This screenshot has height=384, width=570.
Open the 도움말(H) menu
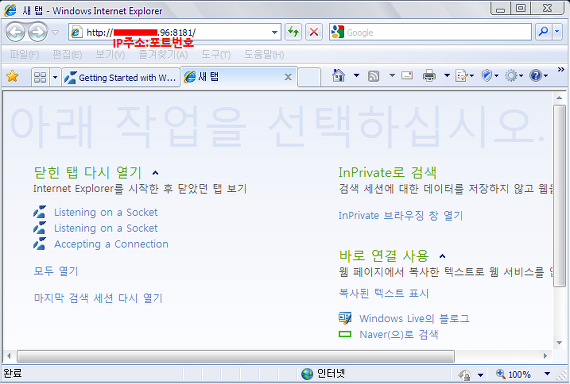click(x=264, y=55)
